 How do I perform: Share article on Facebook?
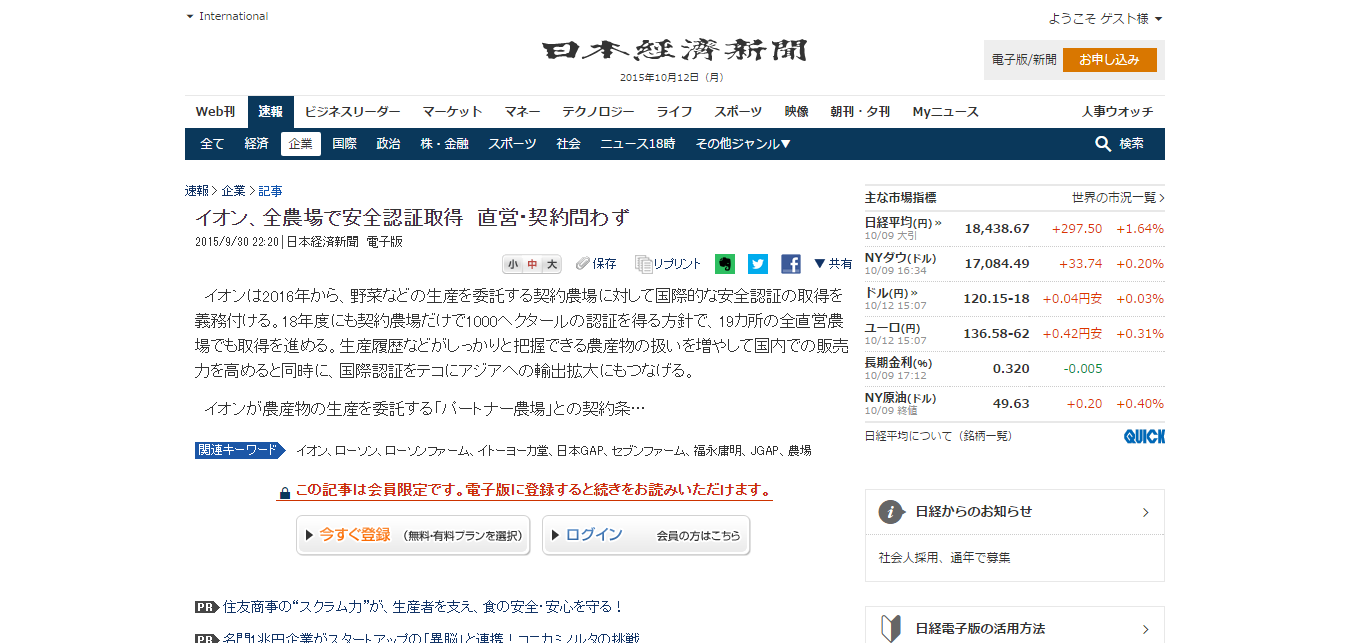pos(791,264)
